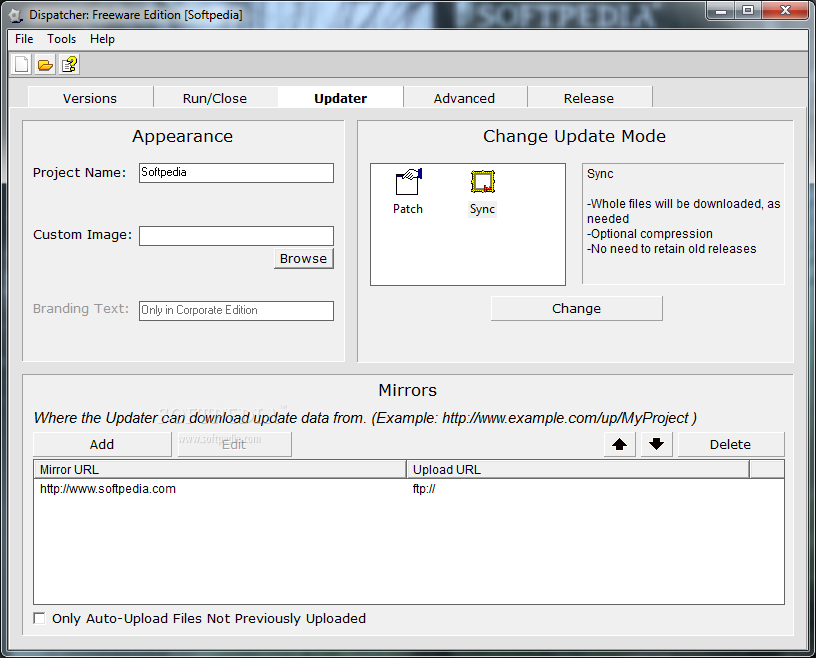Image resolution: width=816 pixels, height=658 pixels.
Task: Minimize the Dispatcher window
Action: pos(721,10)
